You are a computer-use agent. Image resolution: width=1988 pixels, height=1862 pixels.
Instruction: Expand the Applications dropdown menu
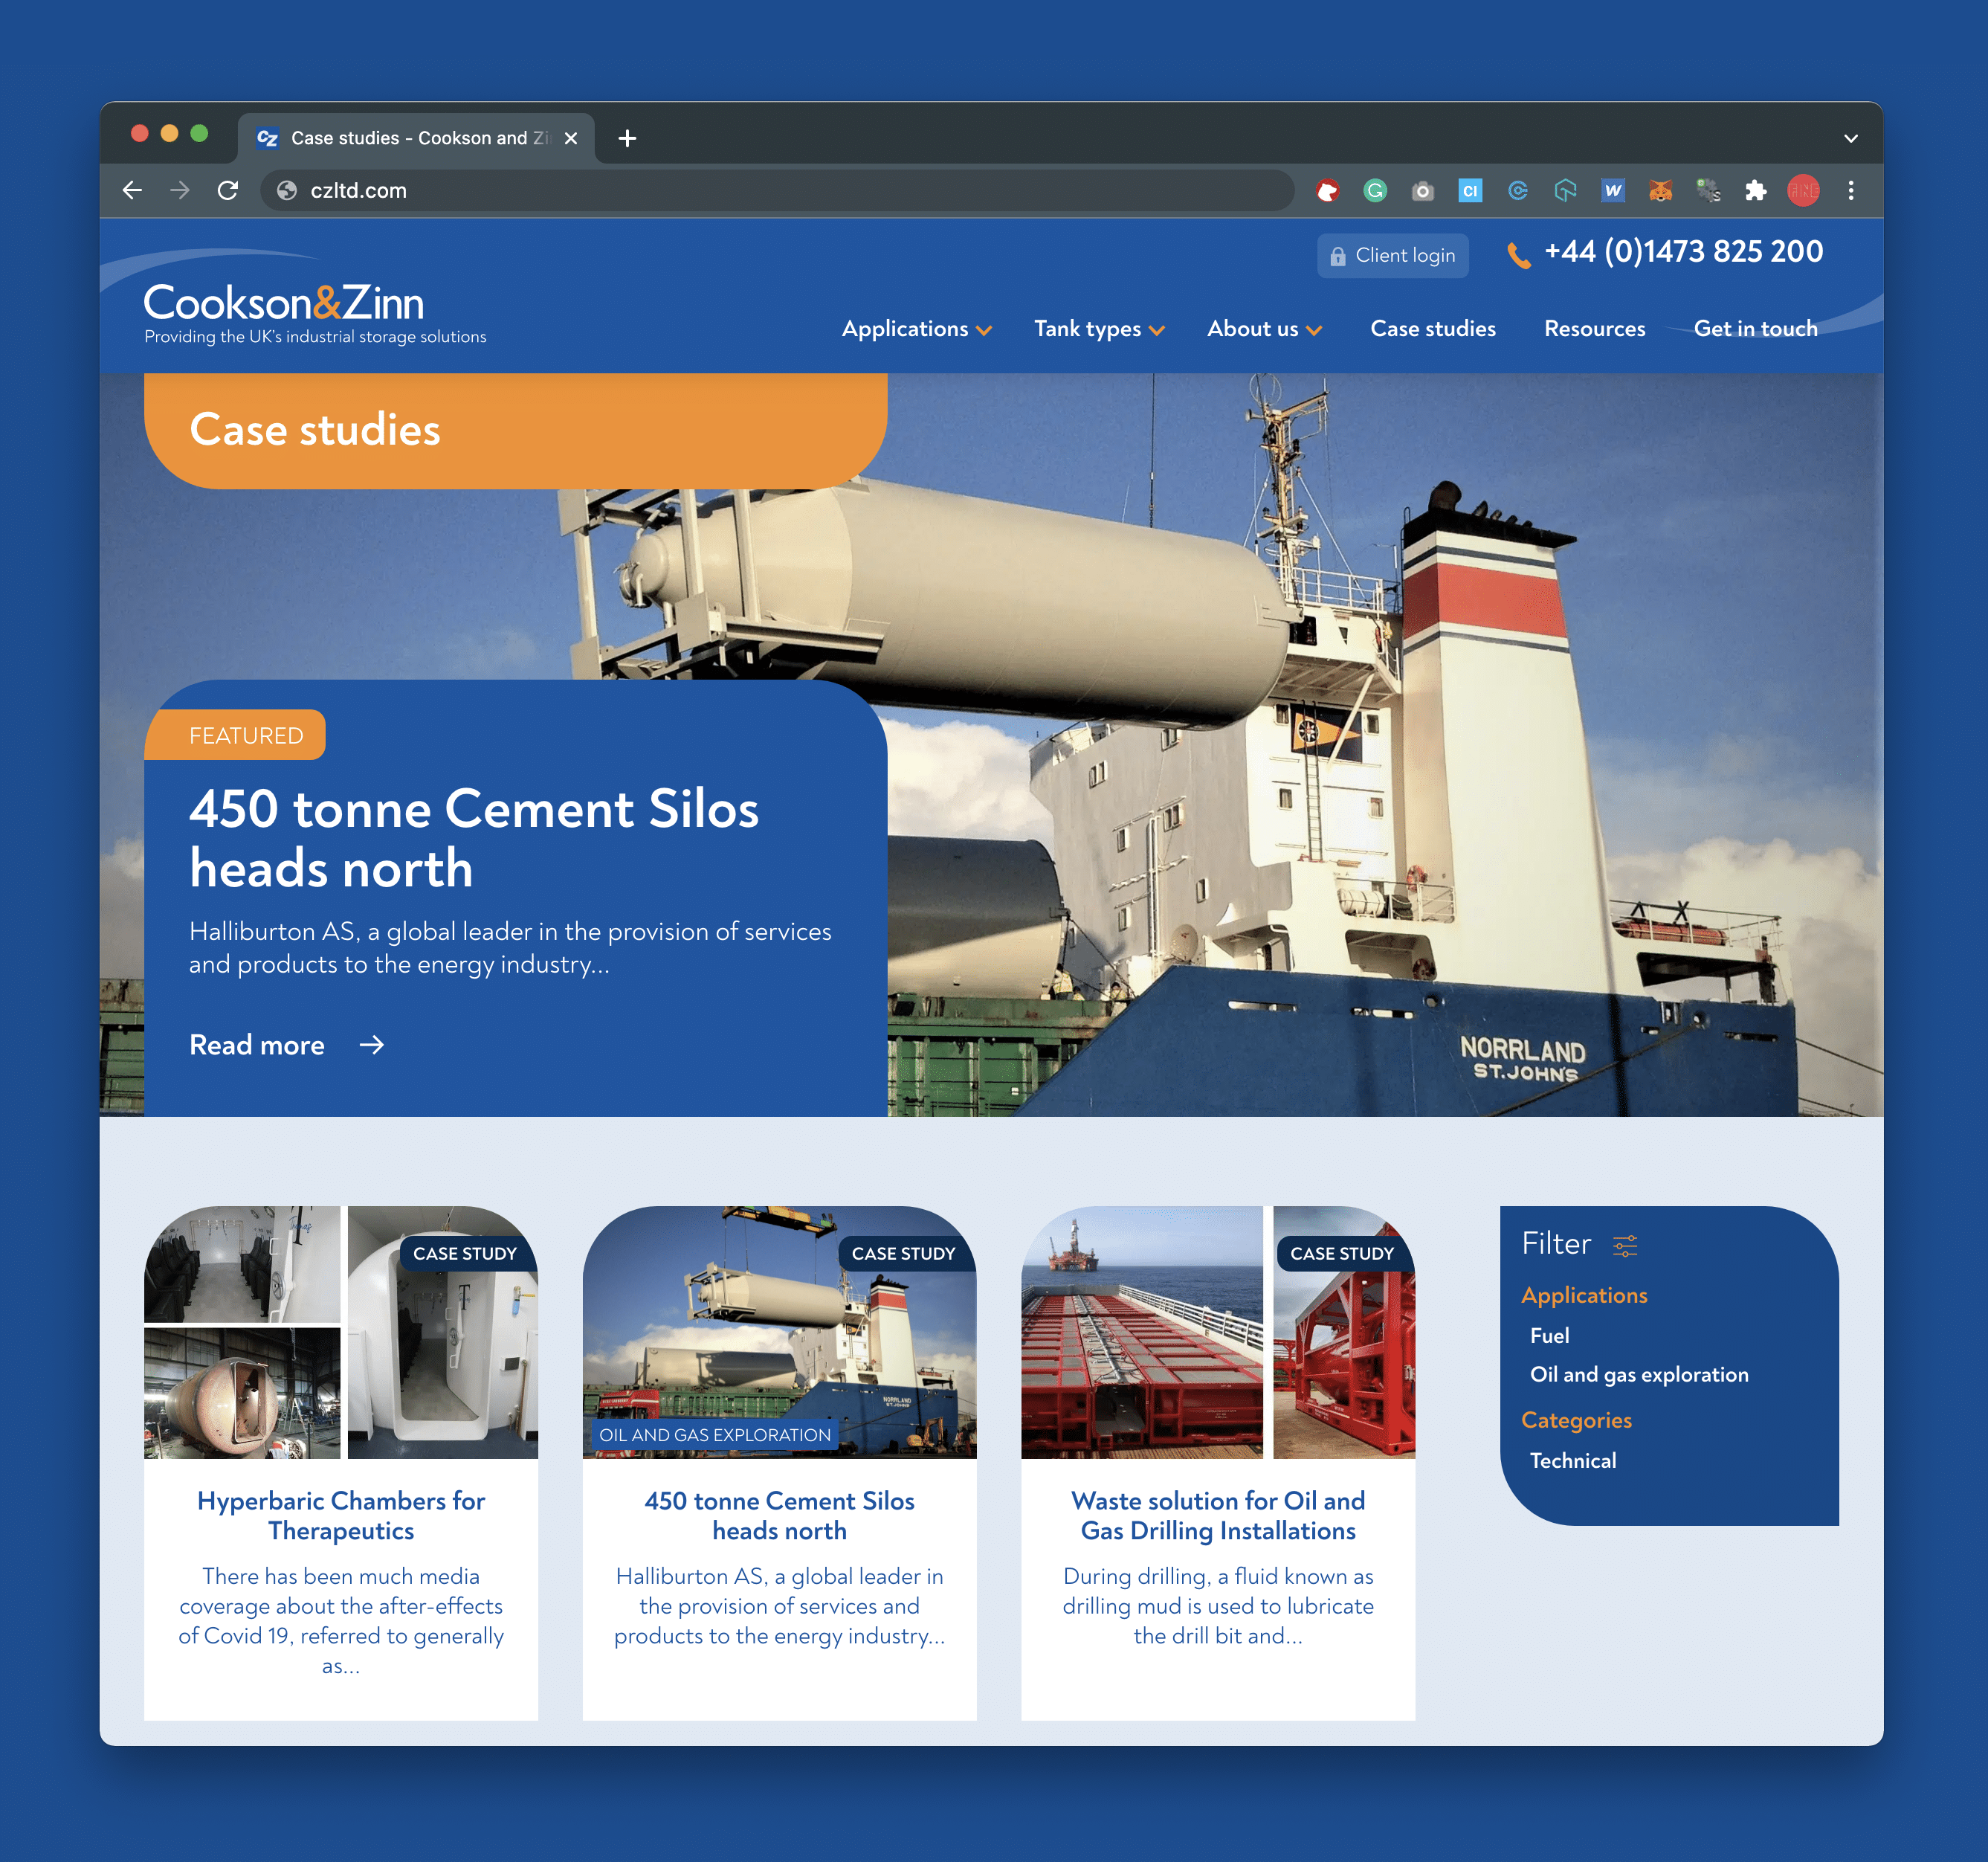914,329
